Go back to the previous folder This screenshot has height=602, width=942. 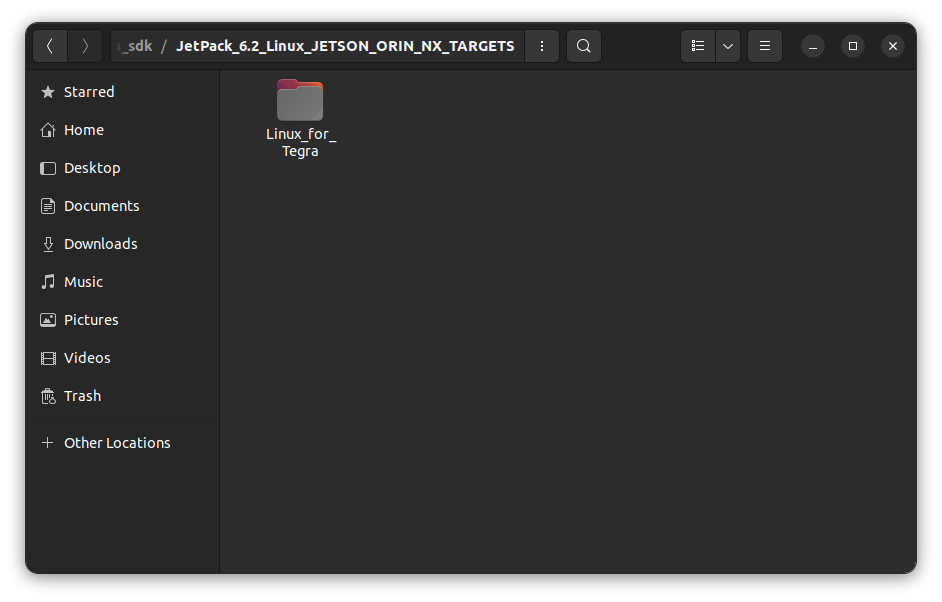pyautogui.click(x=50, y=46)
